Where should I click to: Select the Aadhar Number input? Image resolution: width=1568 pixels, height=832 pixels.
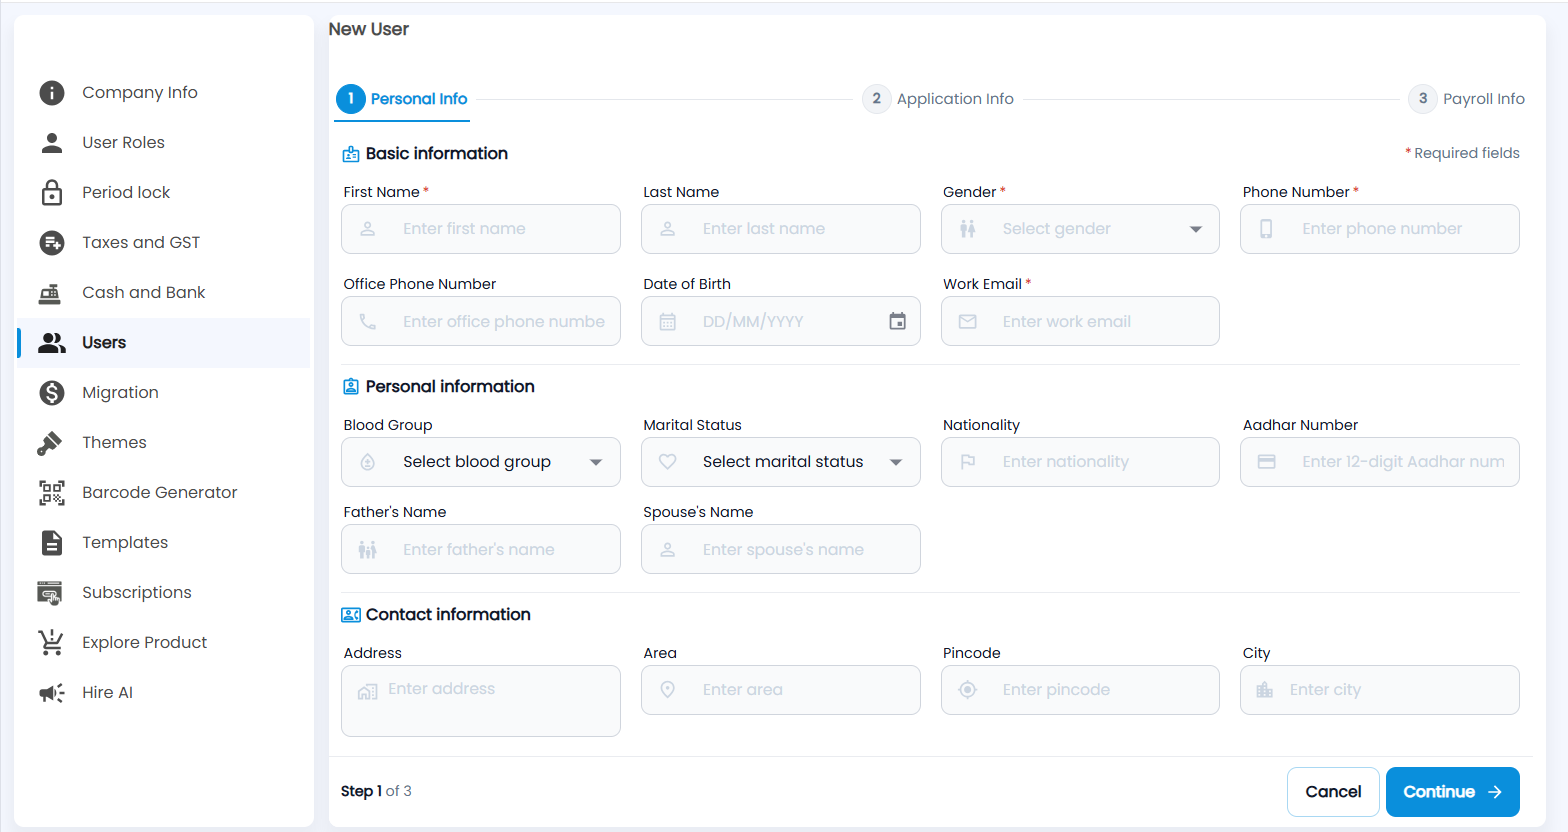(x=1380, y=462)
